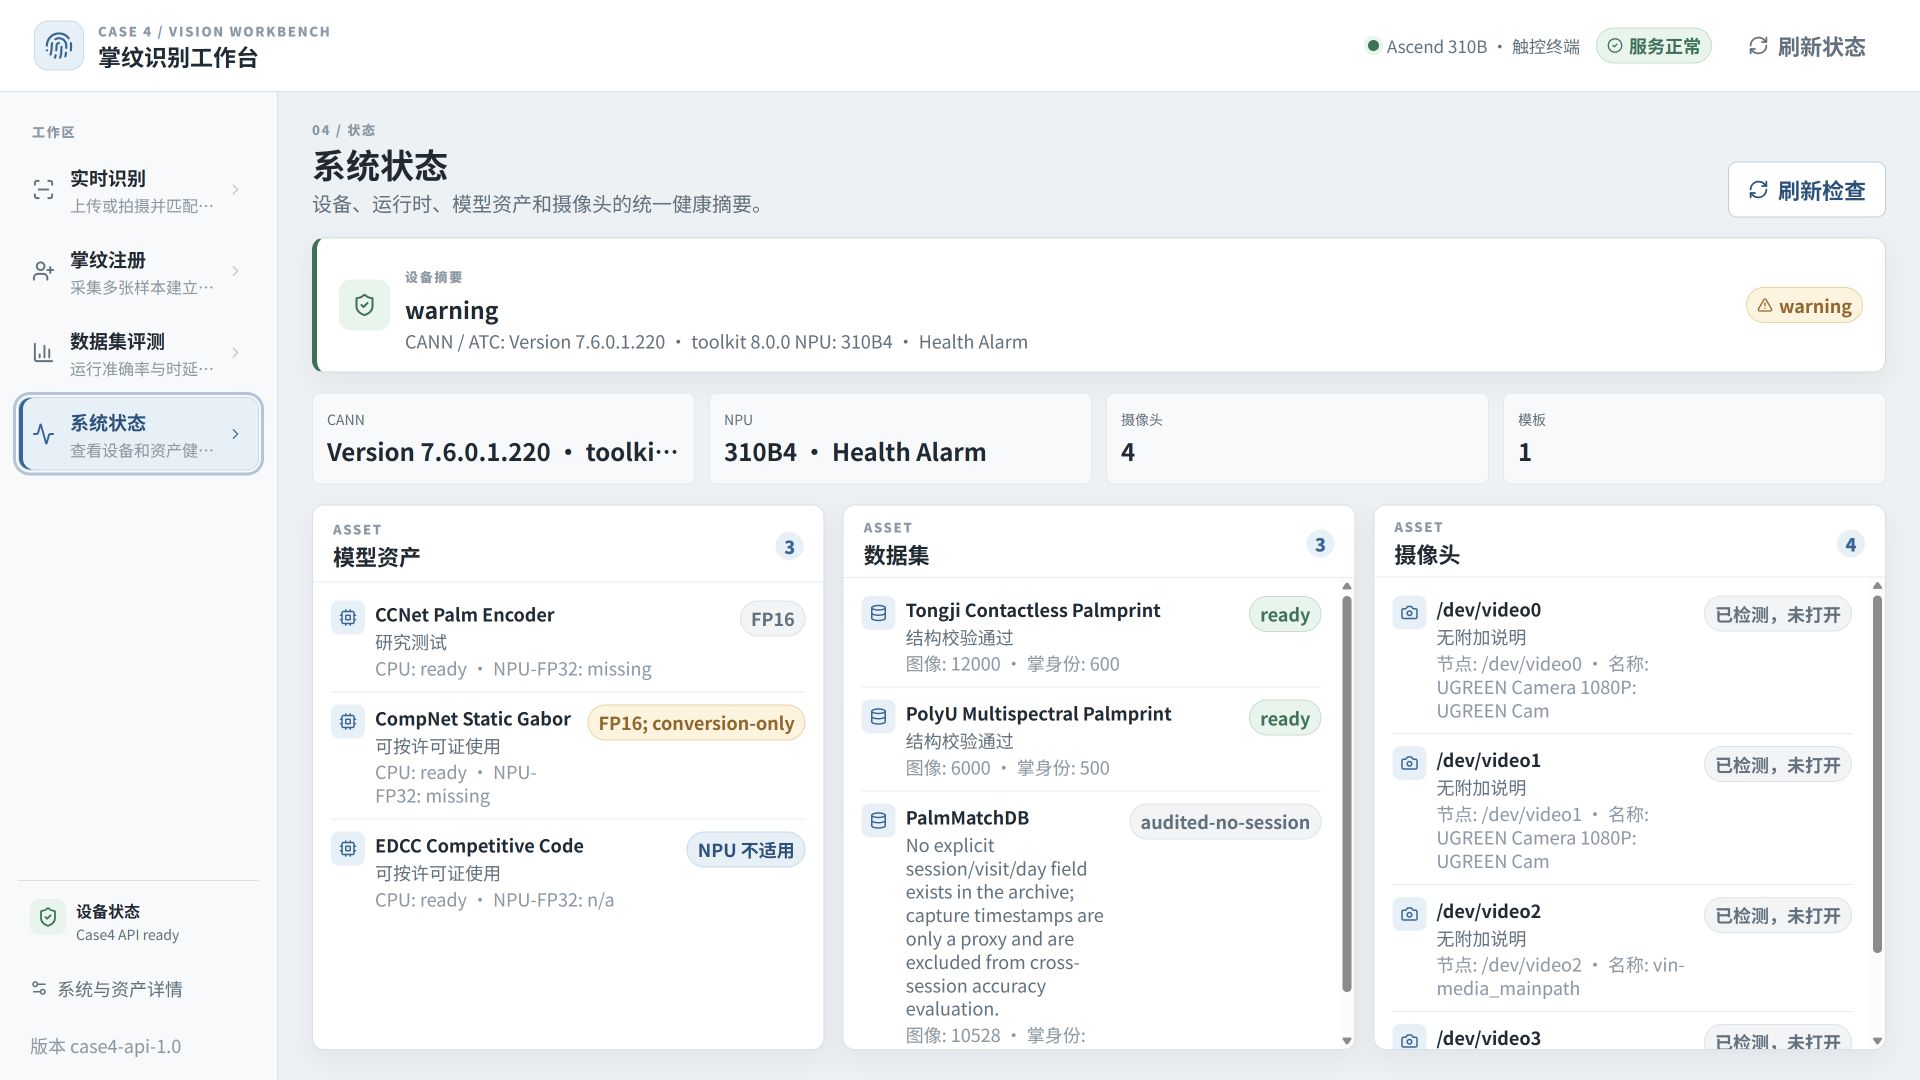This screenshot has height=1080, width=1920.
Task: Click the chip icon for CCNet Palm Encoder
Action: coord(348,618)
